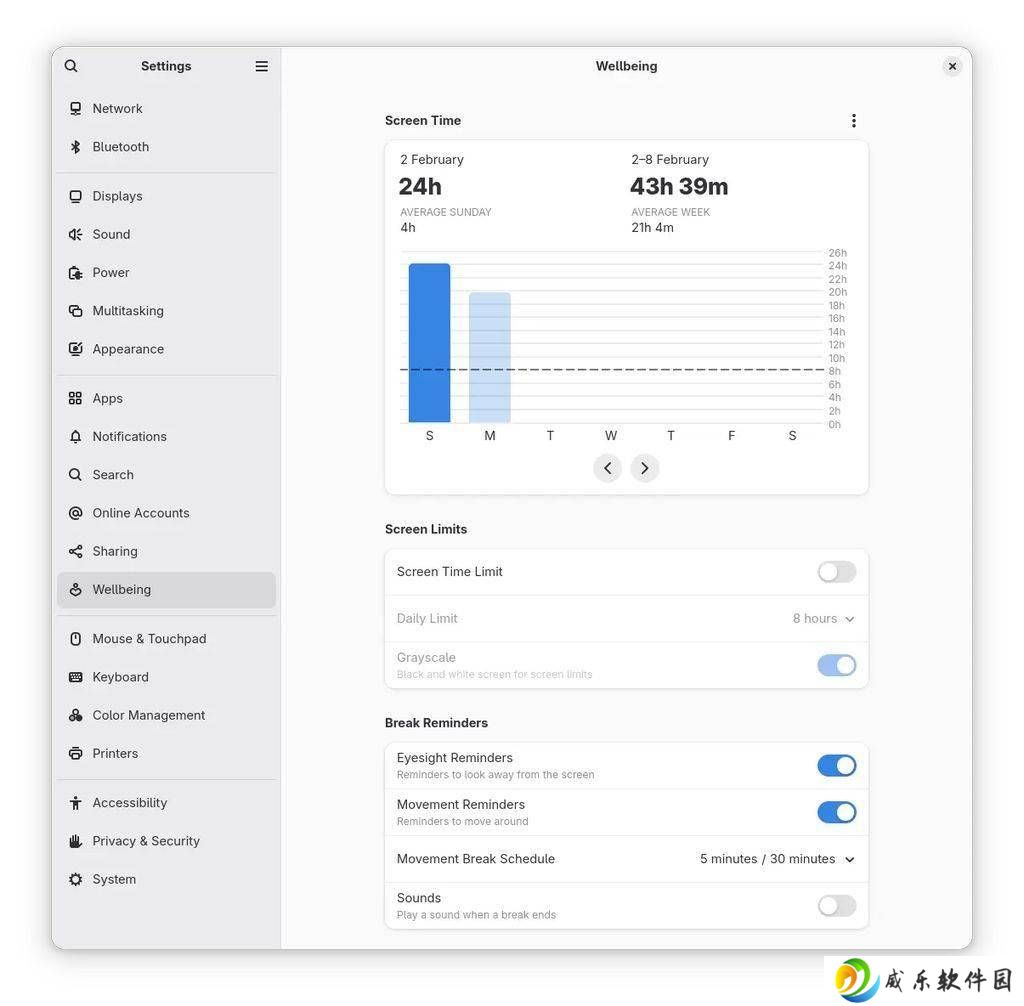1024x1006 pixels.
Task: Click the Online Accounts at-sign icon
Action: coord(76,513)
